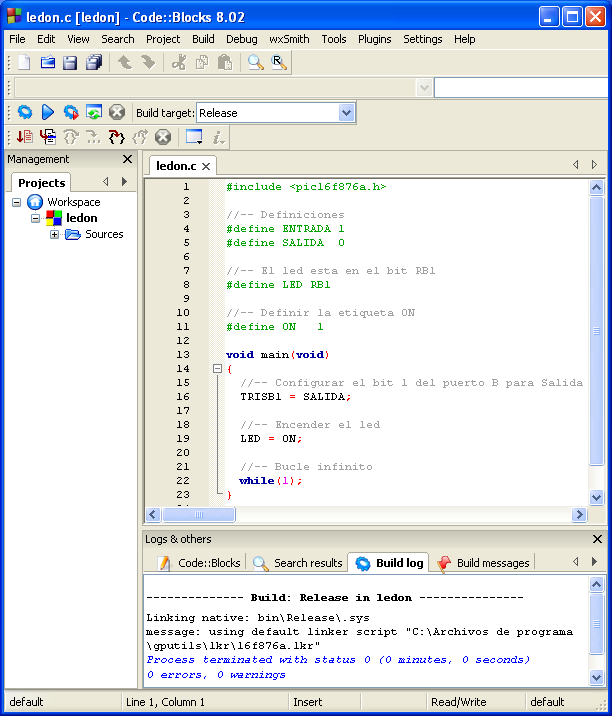Click the Build gear icon

tap(25, 113)
